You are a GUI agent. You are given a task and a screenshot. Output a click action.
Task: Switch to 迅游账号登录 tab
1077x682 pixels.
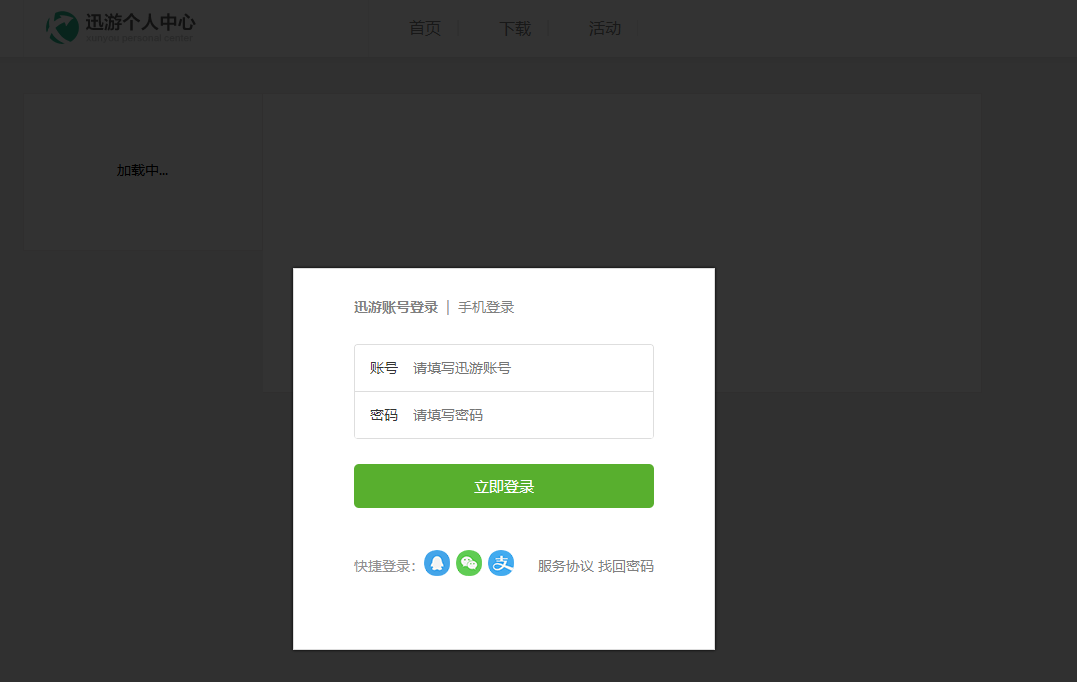tap(396, 307)
